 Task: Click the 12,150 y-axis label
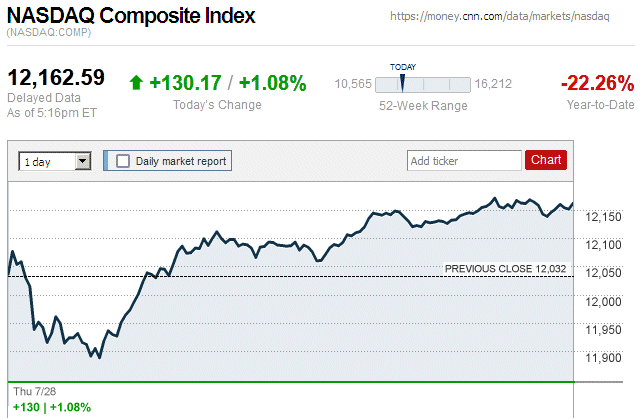click(602, 217)
